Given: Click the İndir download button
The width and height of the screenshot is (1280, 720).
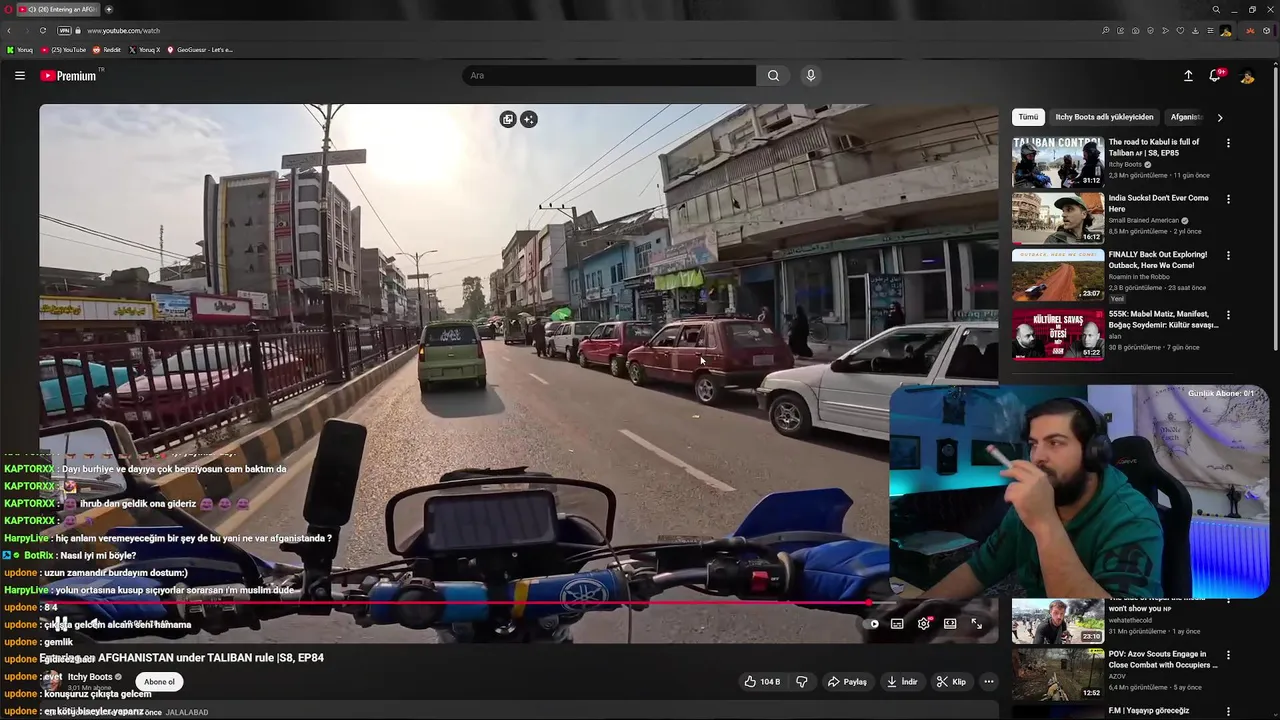Looking at the screenshot, I should [x=902, y=682].
